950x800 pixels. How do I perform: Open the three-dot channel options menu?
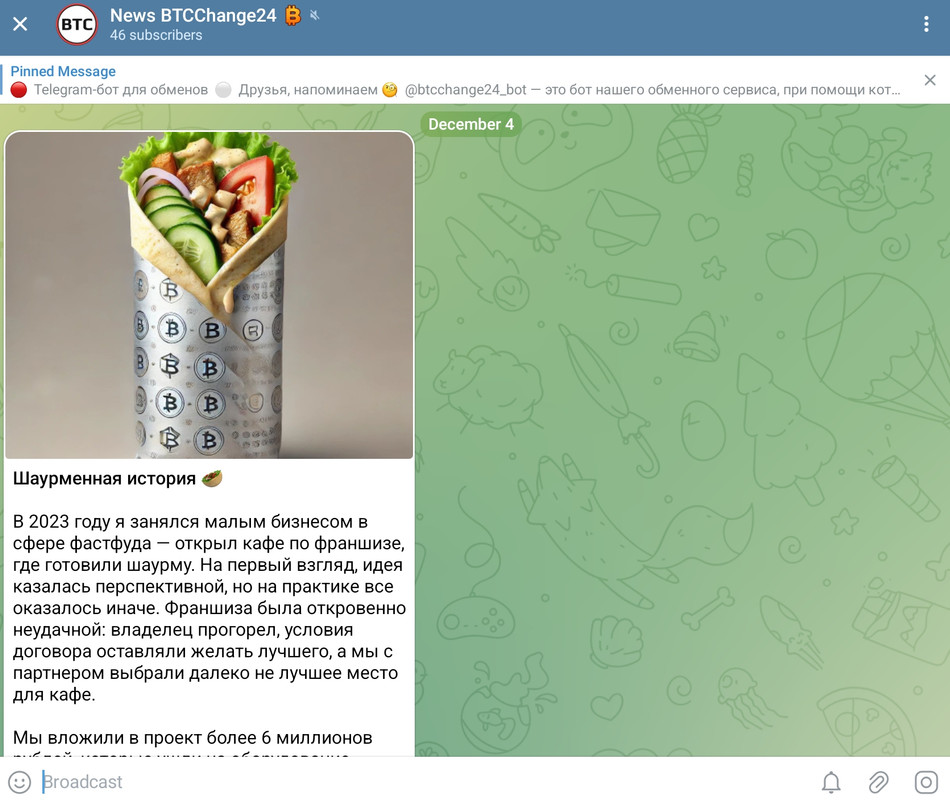[x=926, y=24]
